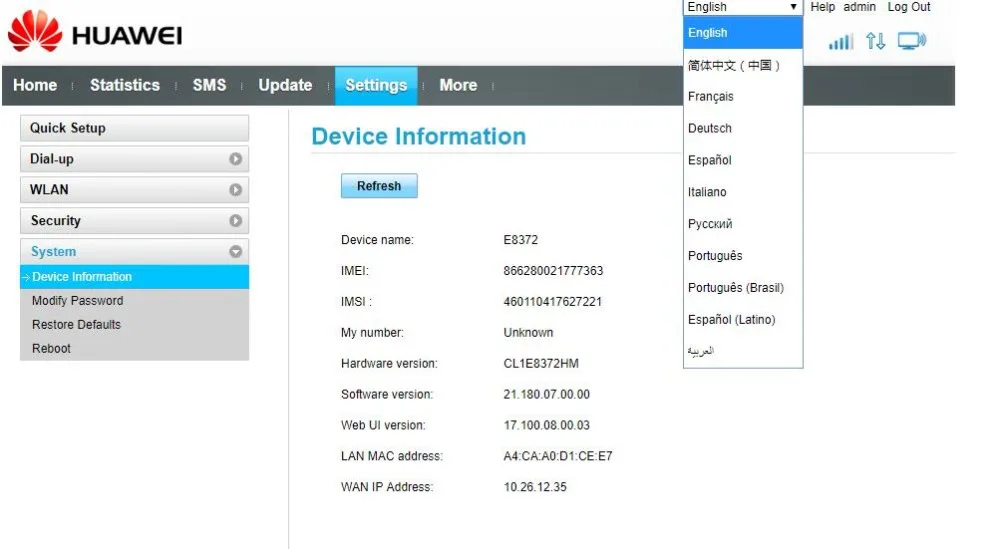The image size is (1000, 549).
Task: Choose Русский language option
Action: pyautogui.click(x=743, y=224)
